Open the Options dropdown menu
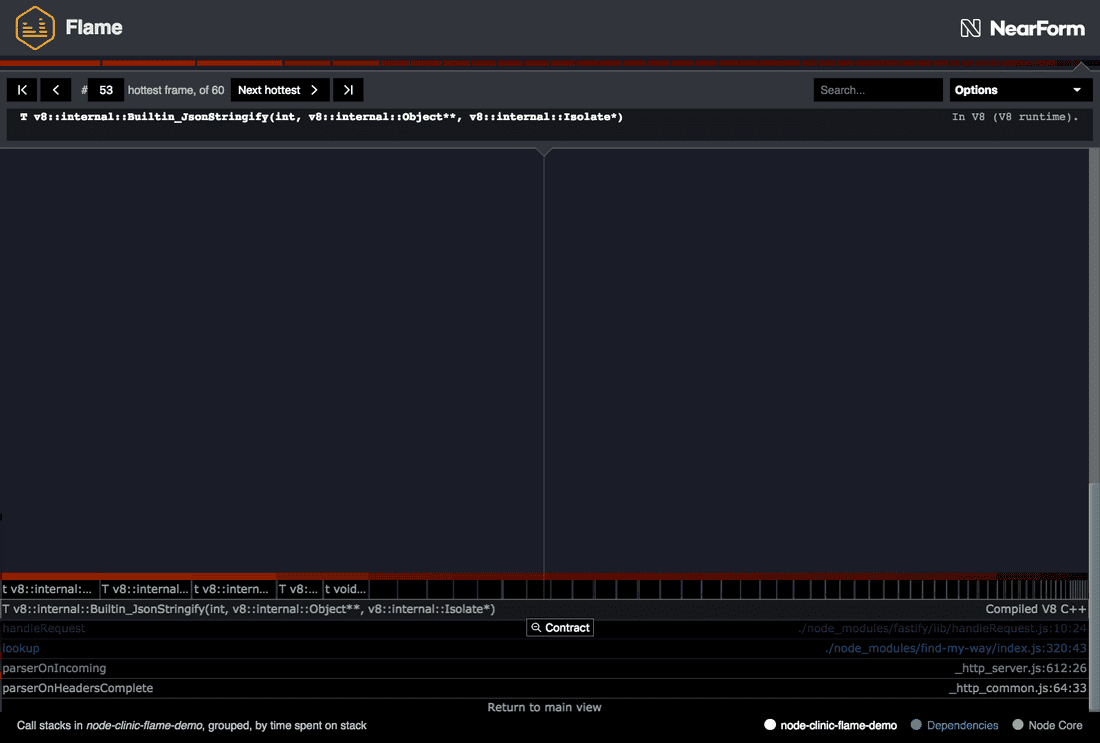Viewport: 1100px width, 743px height. click(x=1020, y=90)
